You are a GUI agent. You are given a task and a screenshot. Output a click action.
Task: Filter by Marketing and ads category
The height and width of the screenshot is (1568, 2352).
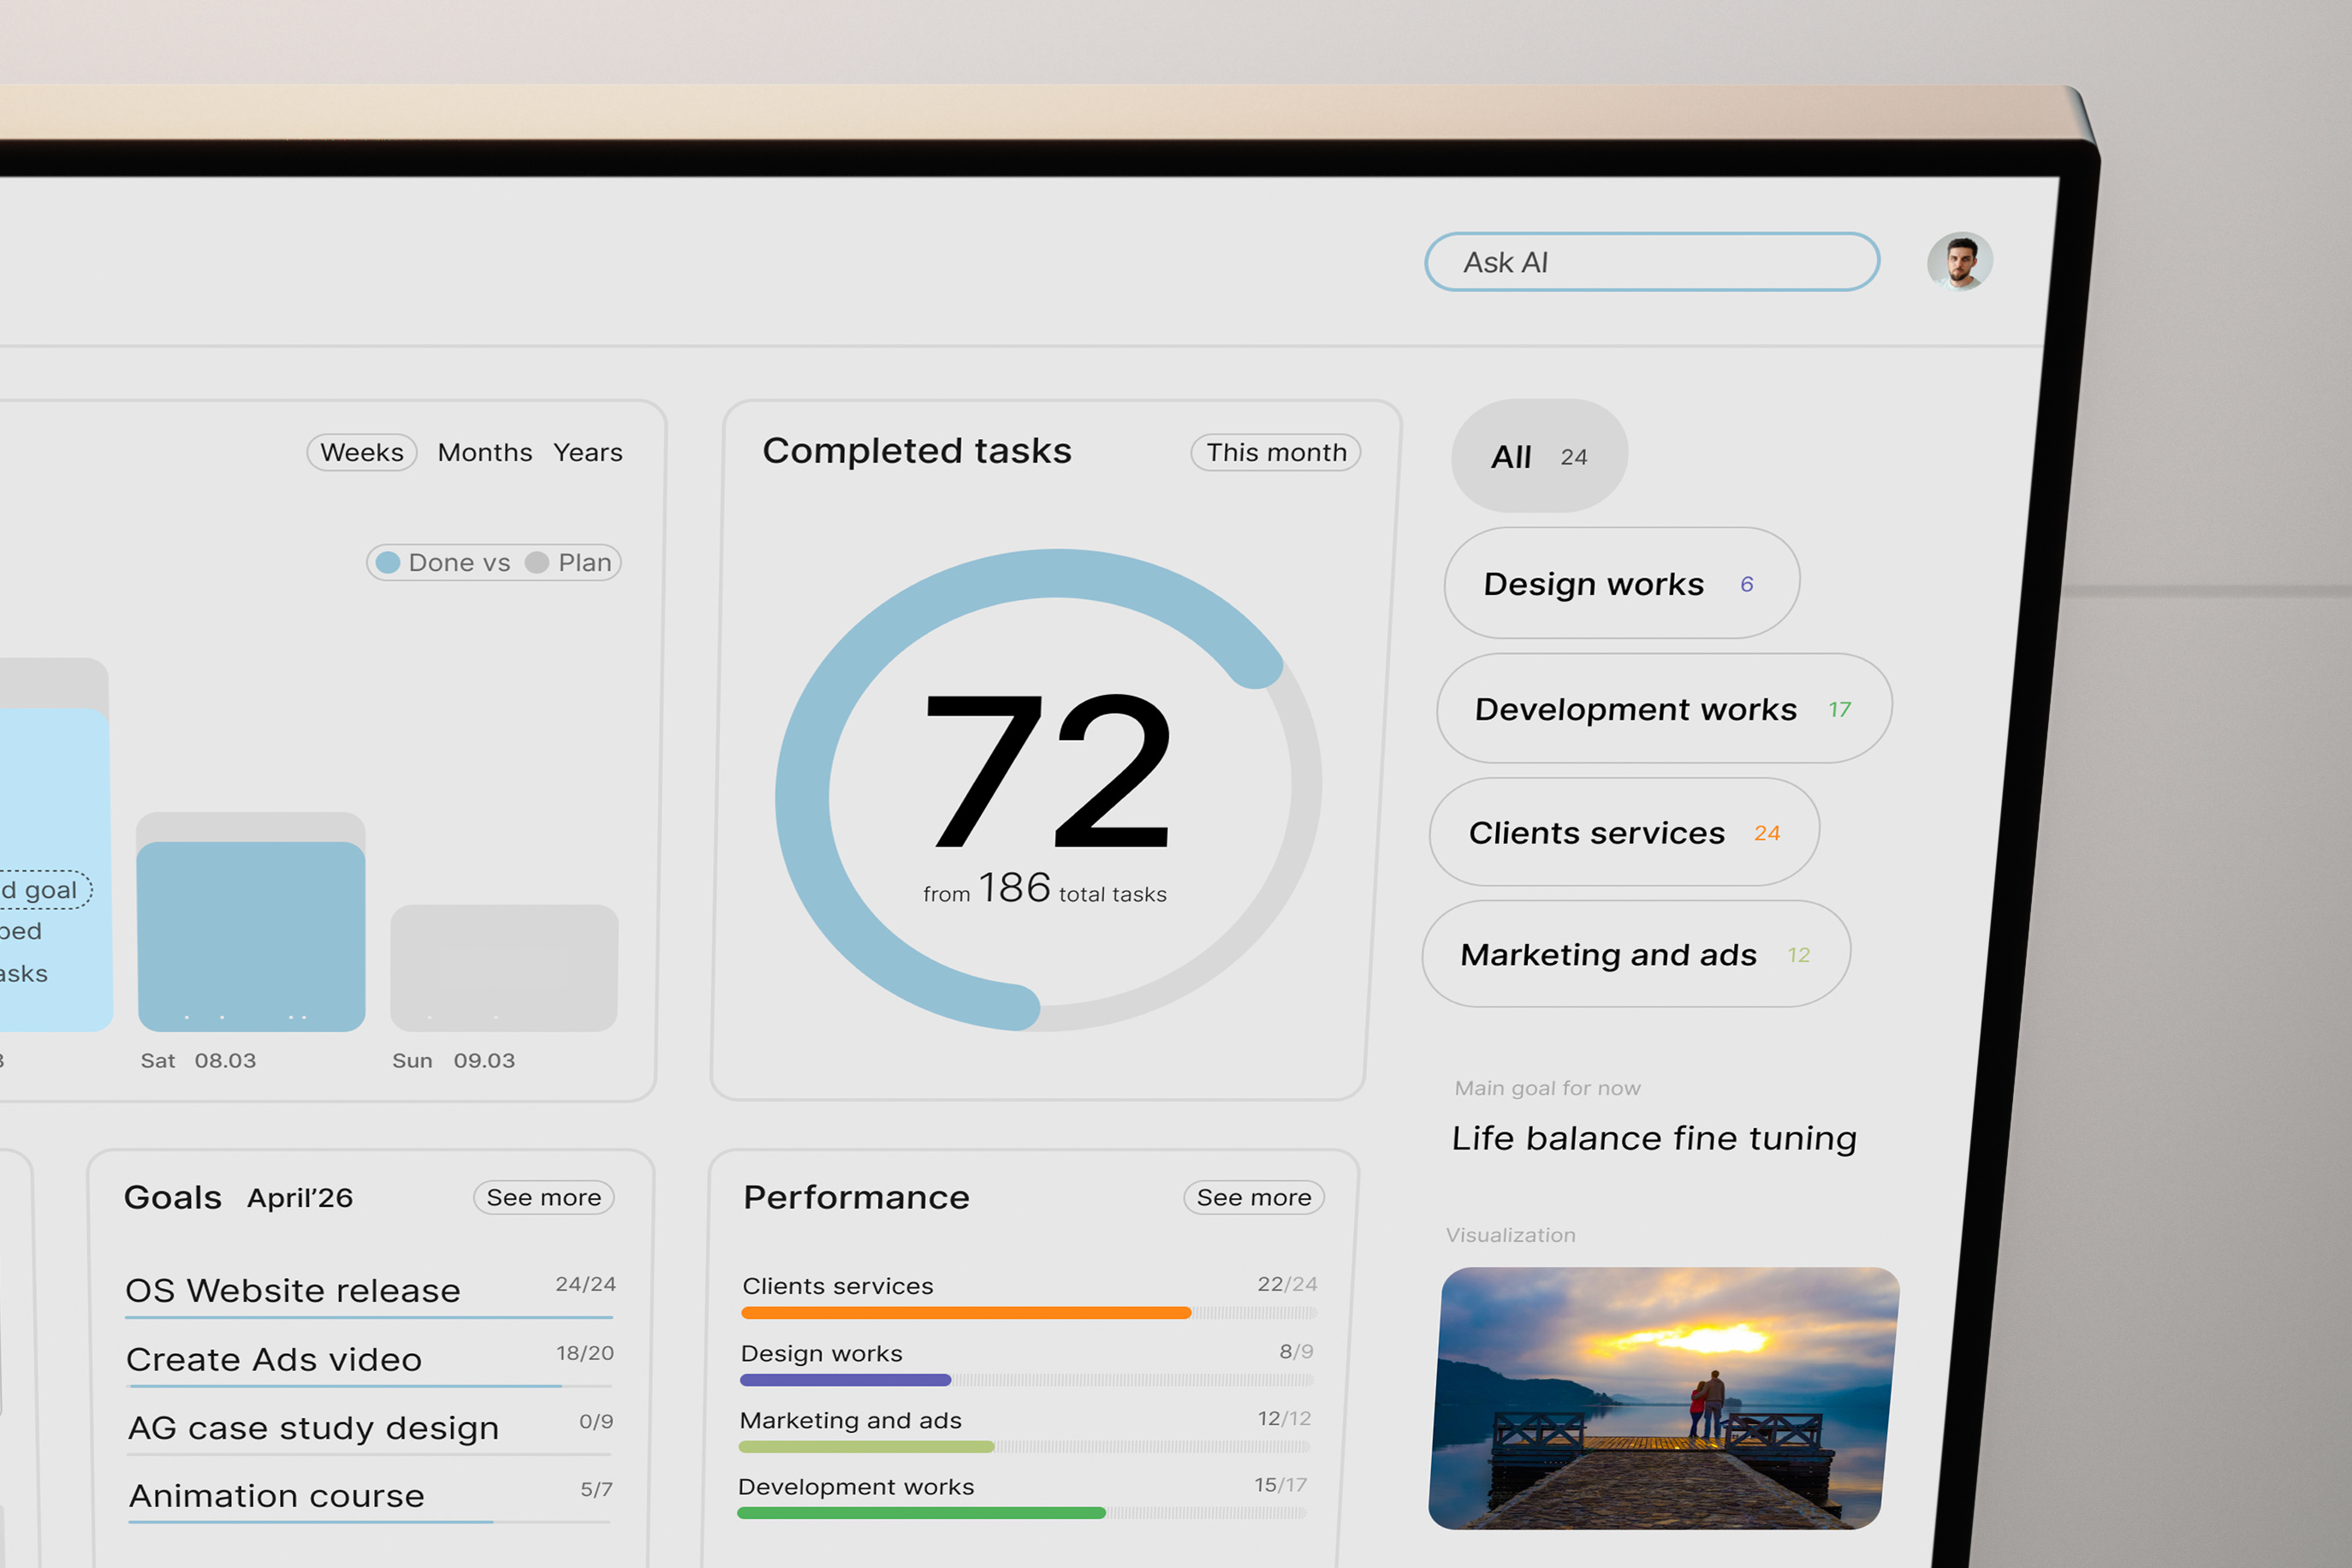click(x=1636, y=954)
